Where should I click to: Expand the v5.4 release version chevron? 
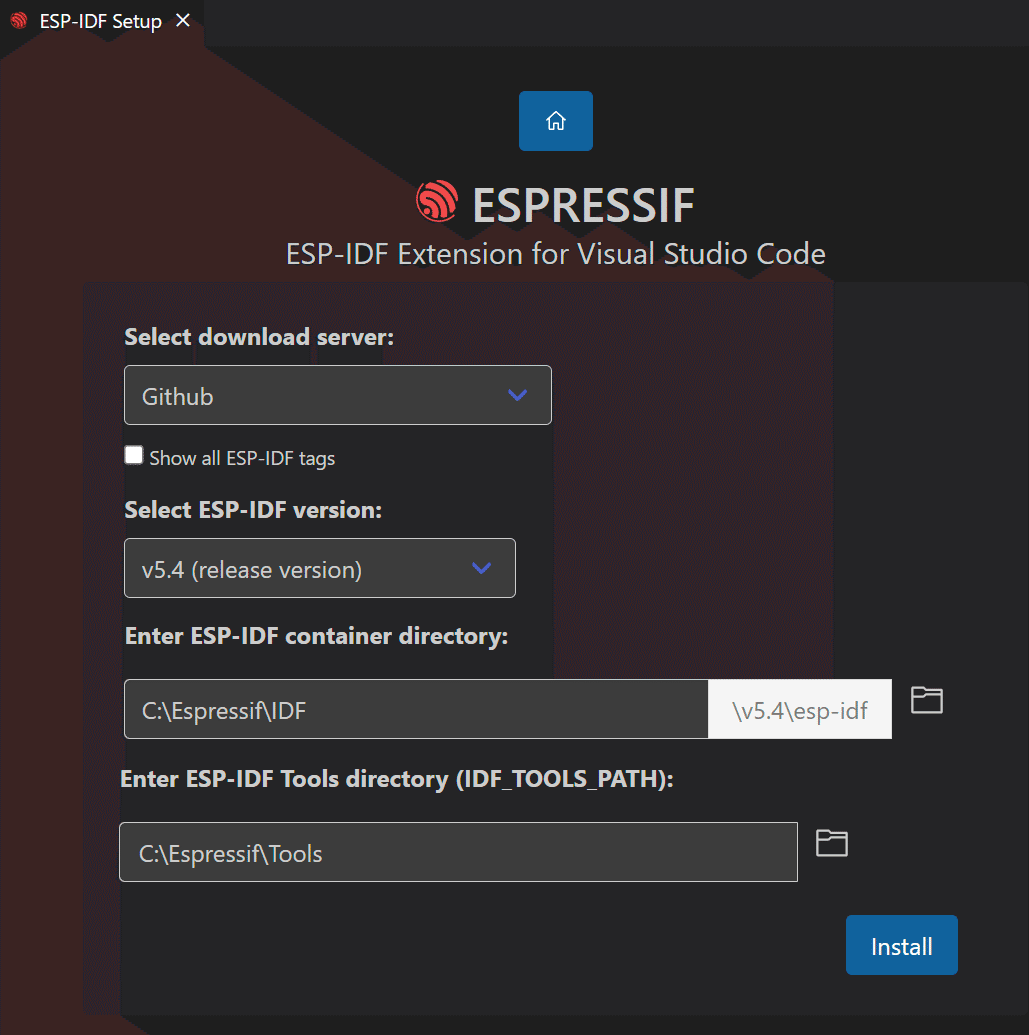(482, 568)
